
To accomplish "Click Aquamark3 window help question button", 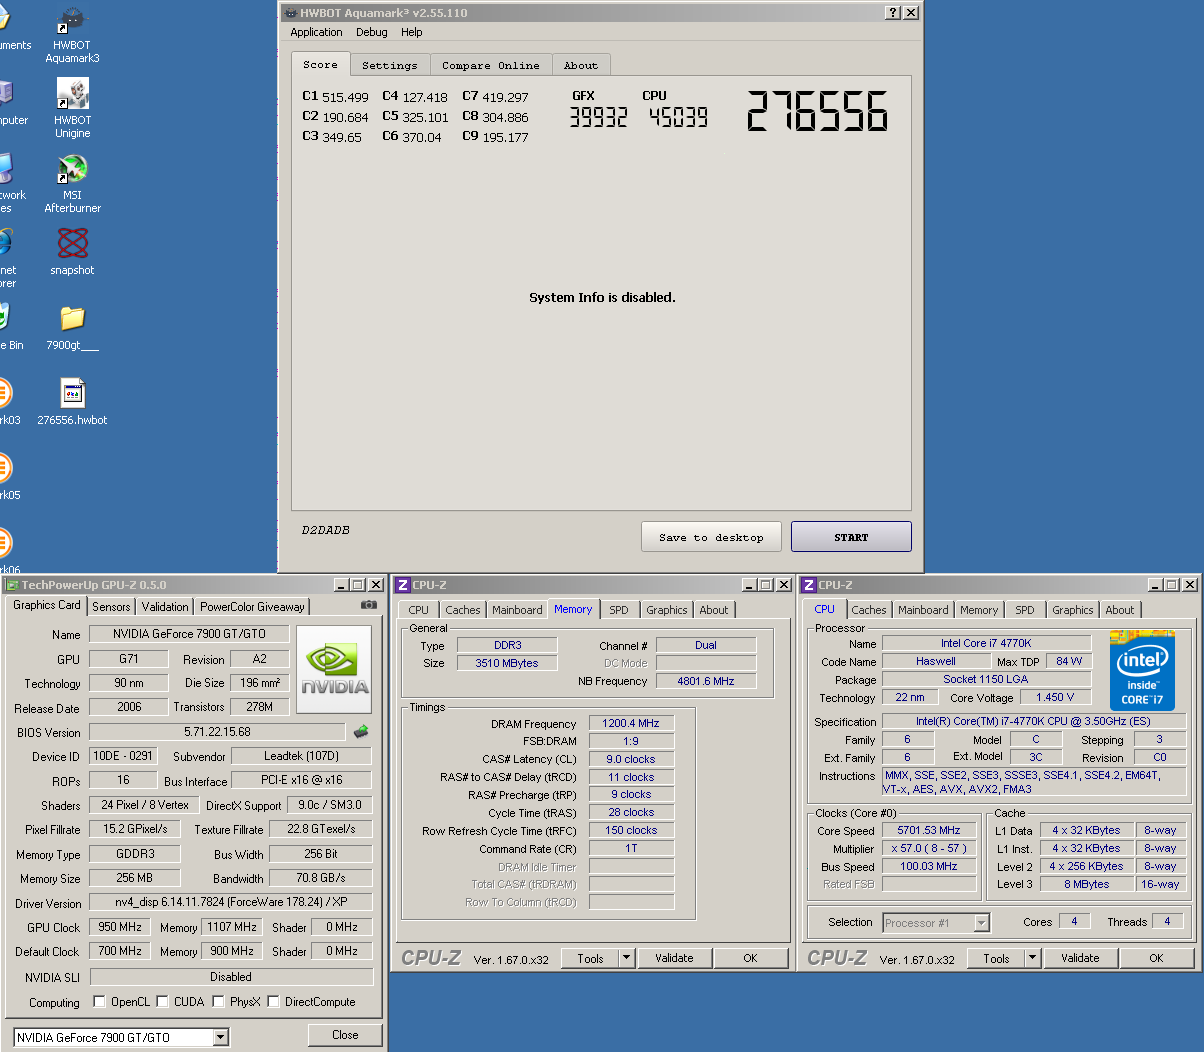I will pyautogui.click(x=893, y=13).
